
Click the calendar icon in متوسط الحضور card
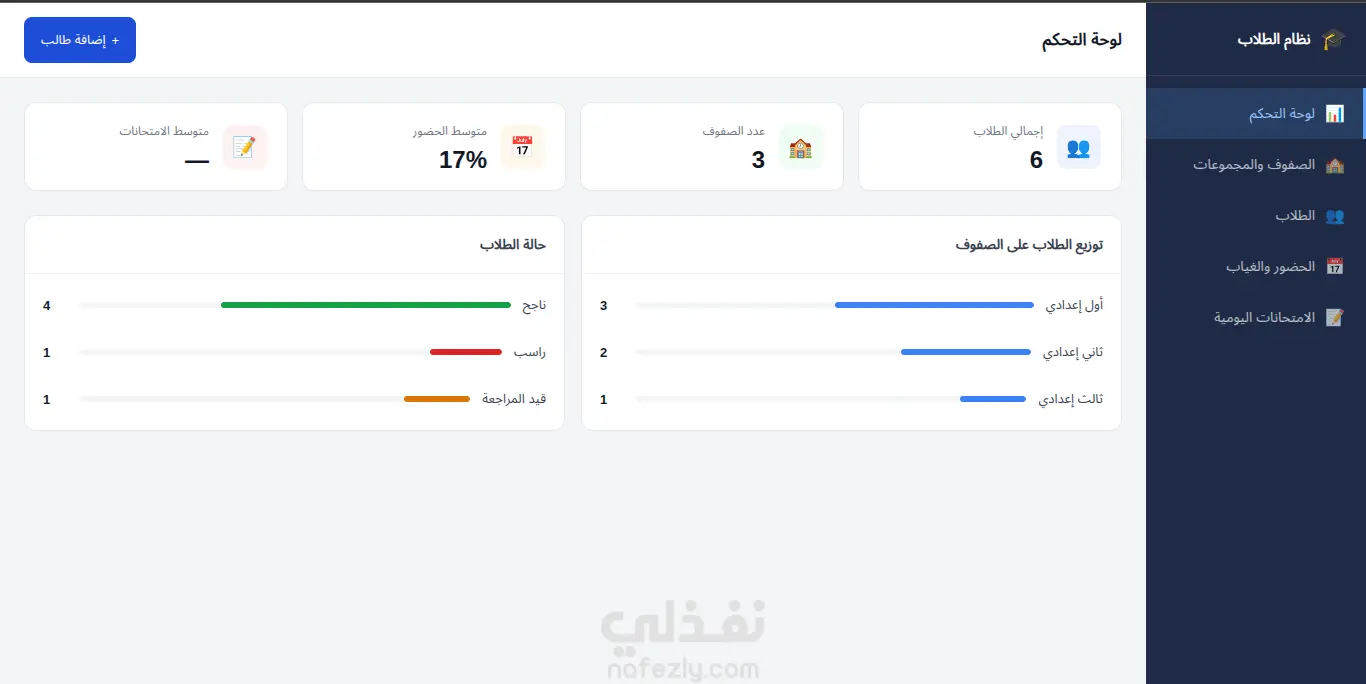pos(522,147)
